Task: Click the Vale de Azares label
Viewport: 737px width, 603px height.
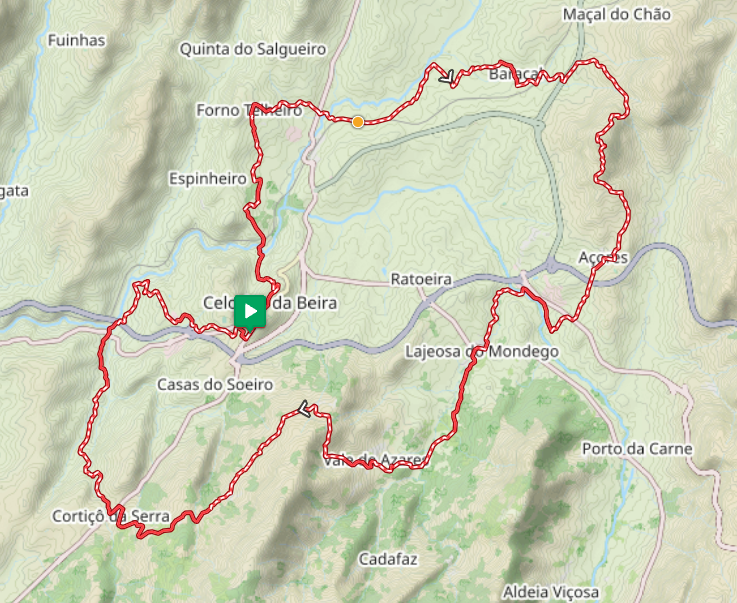Action: coord(375,460)
